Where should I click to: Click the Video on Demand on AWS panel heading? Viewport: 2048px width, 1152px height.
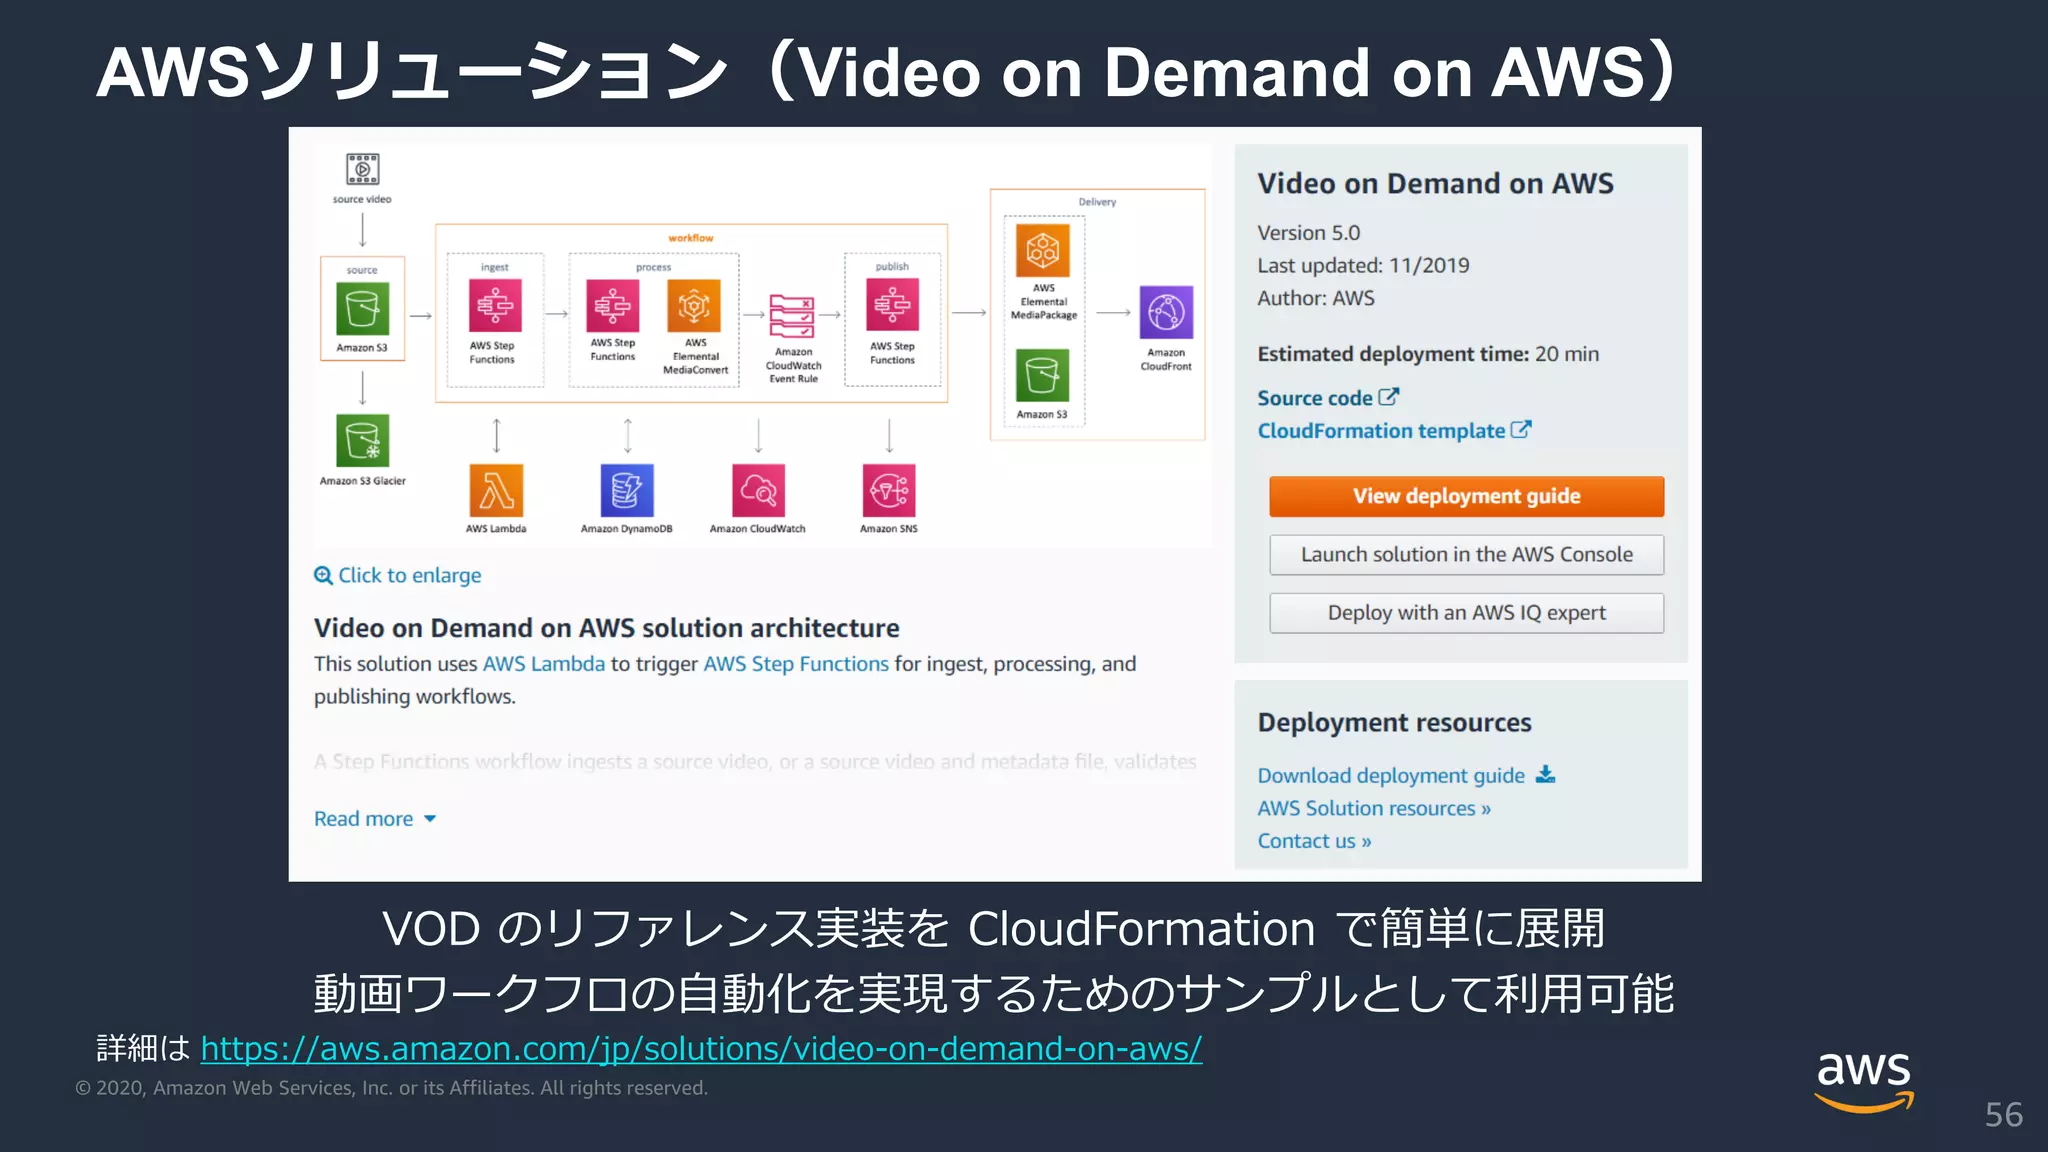(1435, 184)
